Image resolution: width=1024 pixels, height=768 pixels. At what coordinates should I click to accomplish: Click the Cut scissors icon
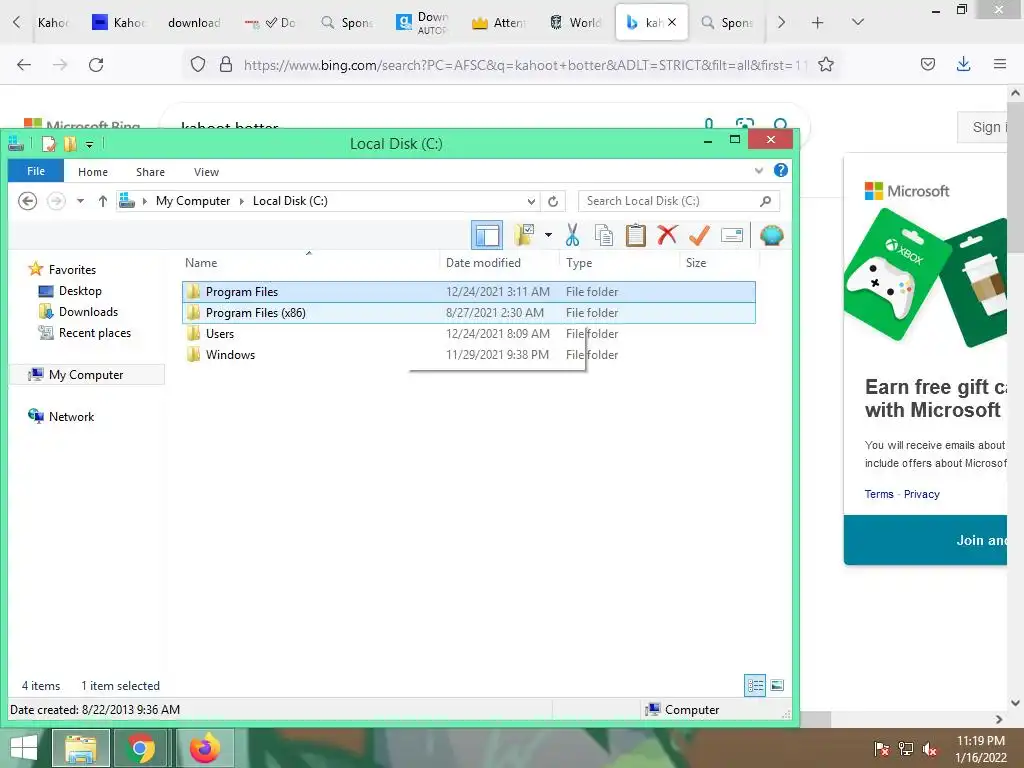pos(573,235)
